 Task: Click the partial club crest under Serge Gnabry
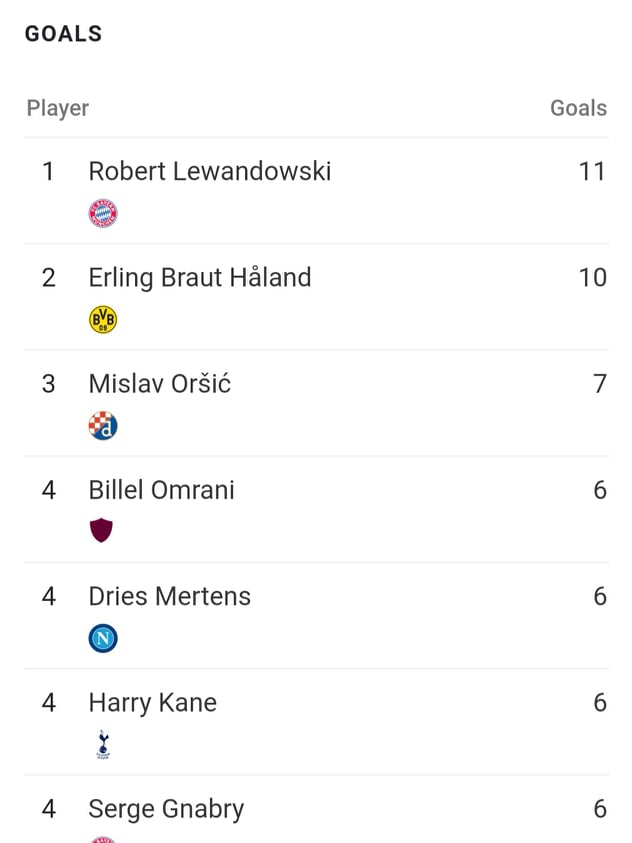pos(103,839)
